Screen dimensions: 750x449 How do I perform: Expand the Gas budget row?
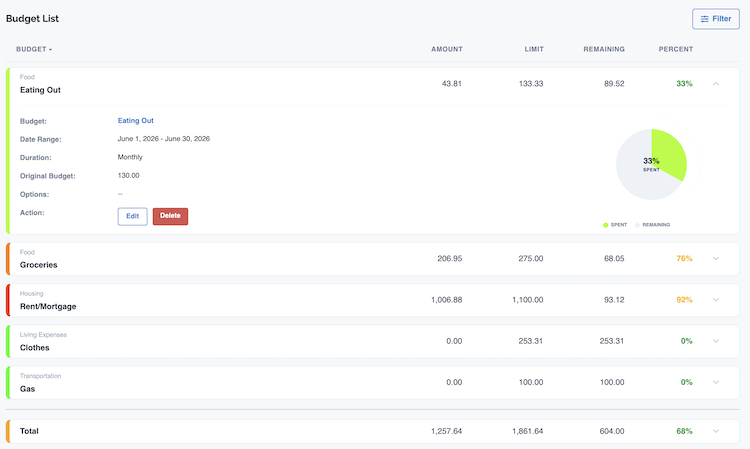click(716, 382)
